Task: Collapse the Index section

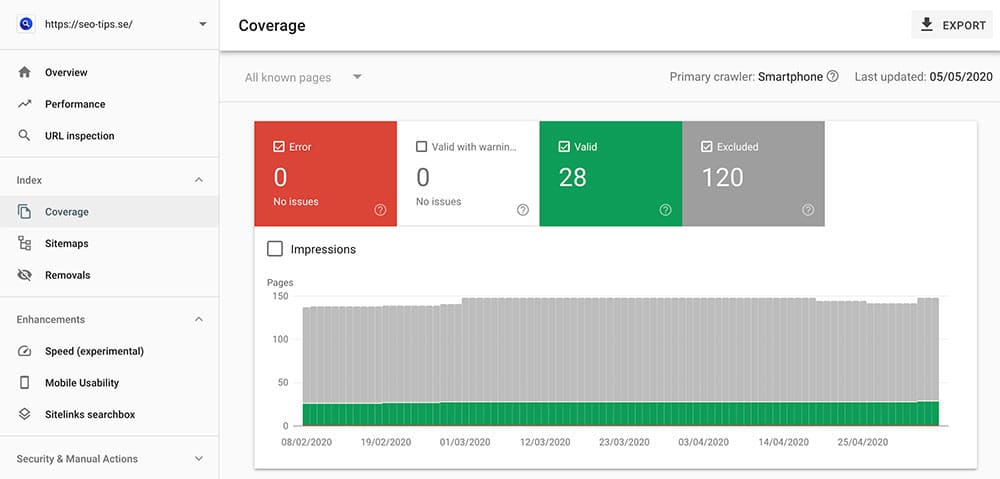Action: click(199, 181)
